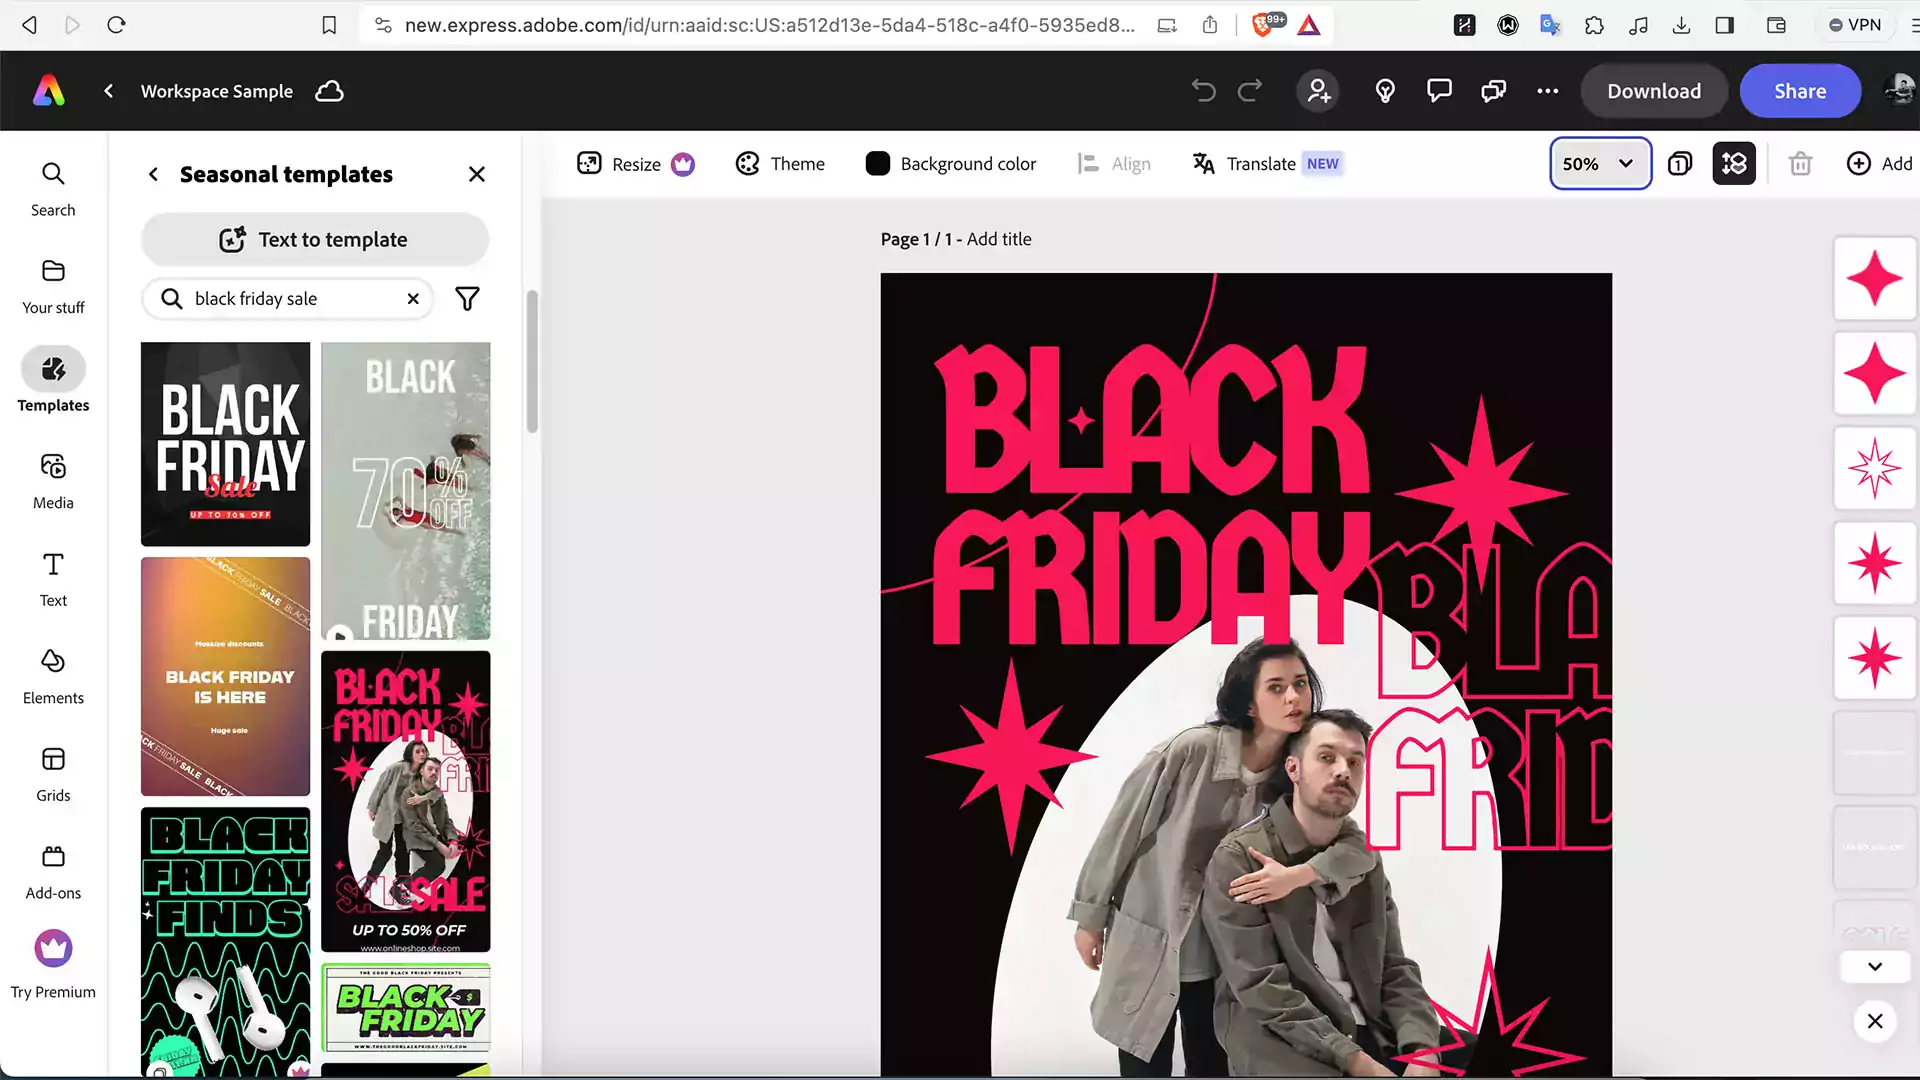The image size is (1920, 1080).
Task: Open the lightbulb tips icon
Action: point(1385,91)
